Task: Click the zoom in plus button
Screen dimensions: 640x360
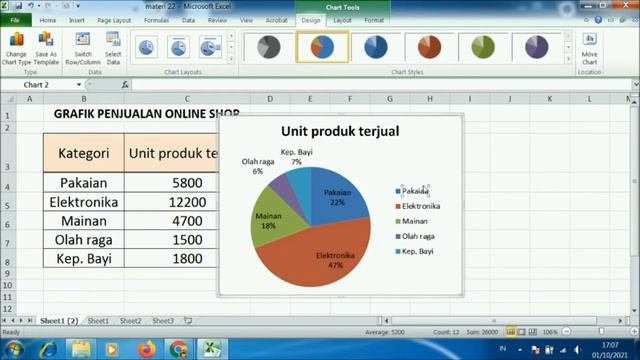Action: (x=635, y=332)
